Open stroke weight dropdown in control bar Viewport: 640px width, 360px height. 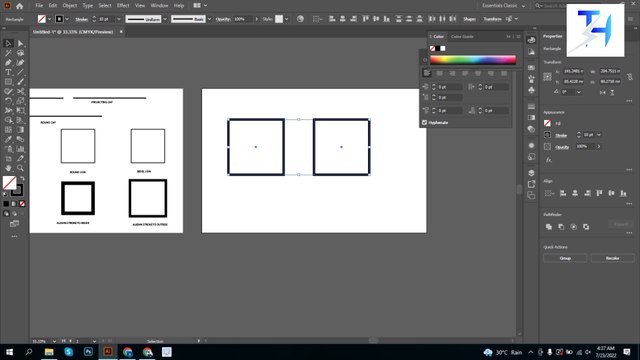119,19
